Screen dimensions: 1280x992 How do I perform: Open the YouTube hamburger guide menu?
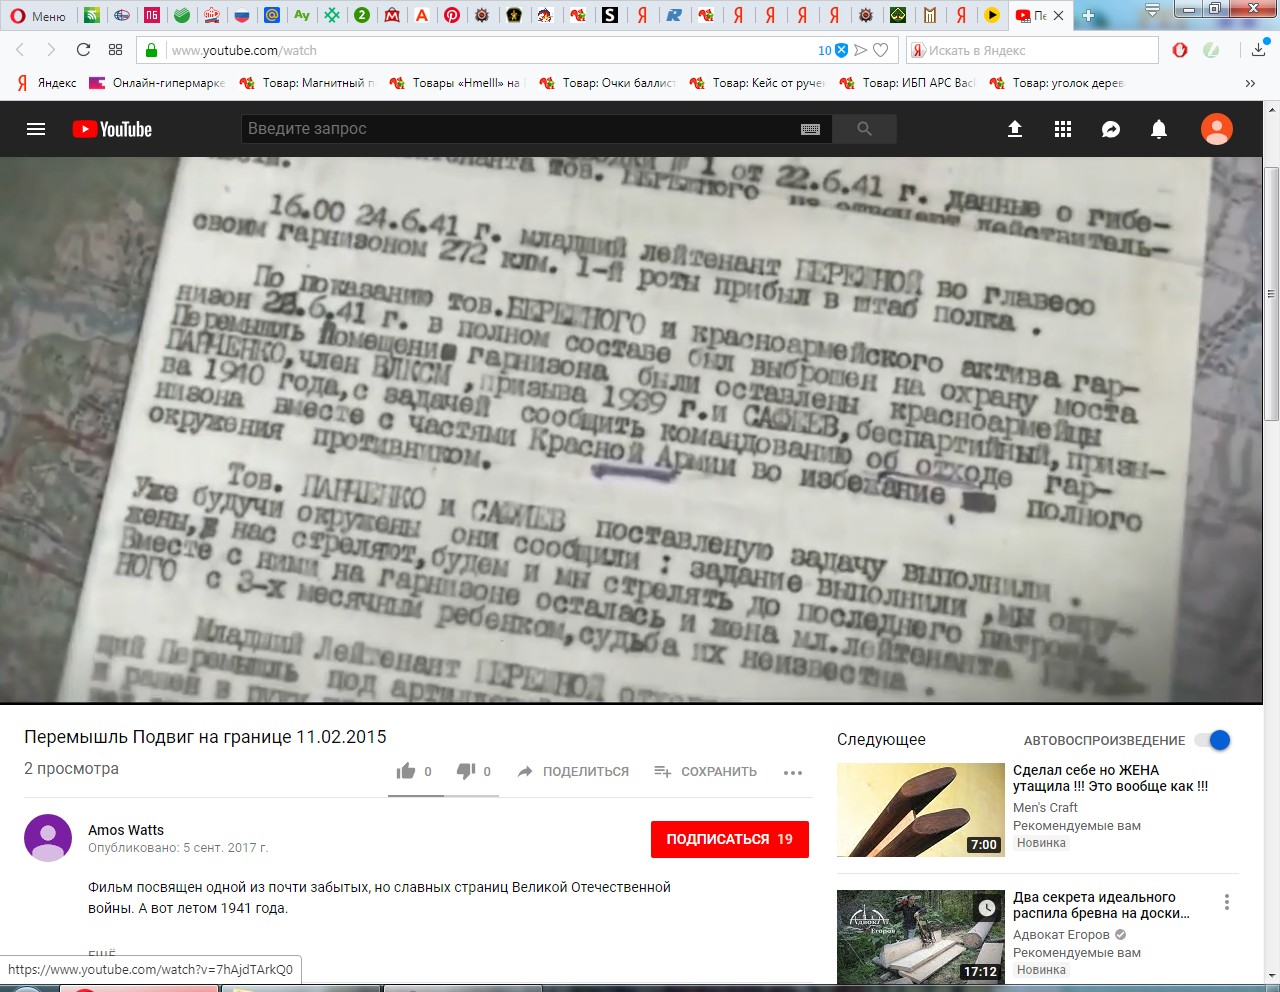(36, 129)
